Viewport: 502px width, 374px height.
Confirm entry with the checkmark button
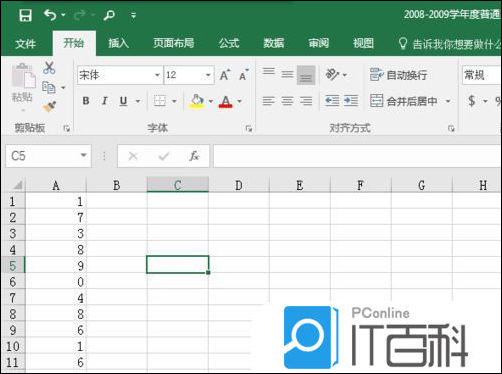pyautogui.click(x=164, y=156)
